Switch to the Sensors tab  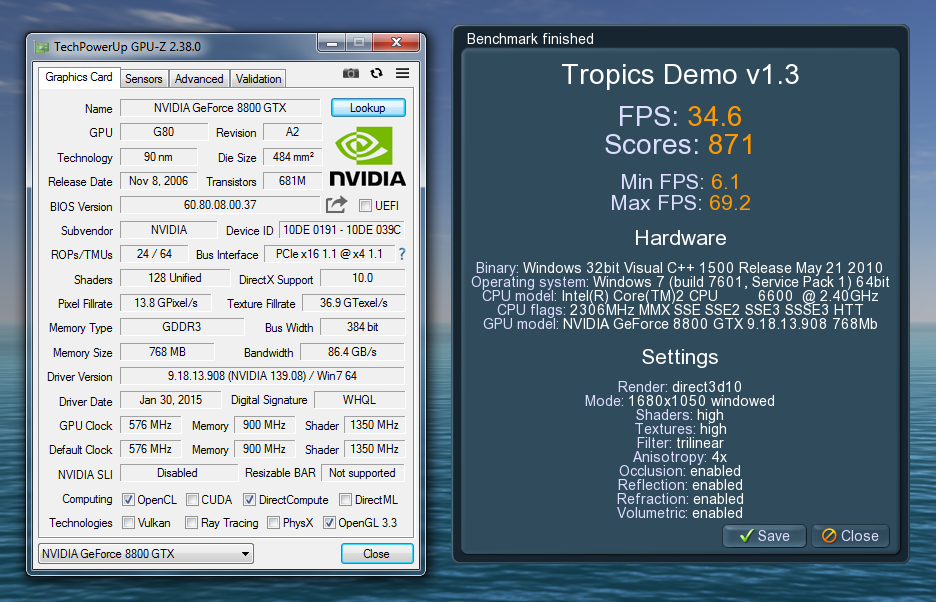pyautogui.click(x=143, y=79)
